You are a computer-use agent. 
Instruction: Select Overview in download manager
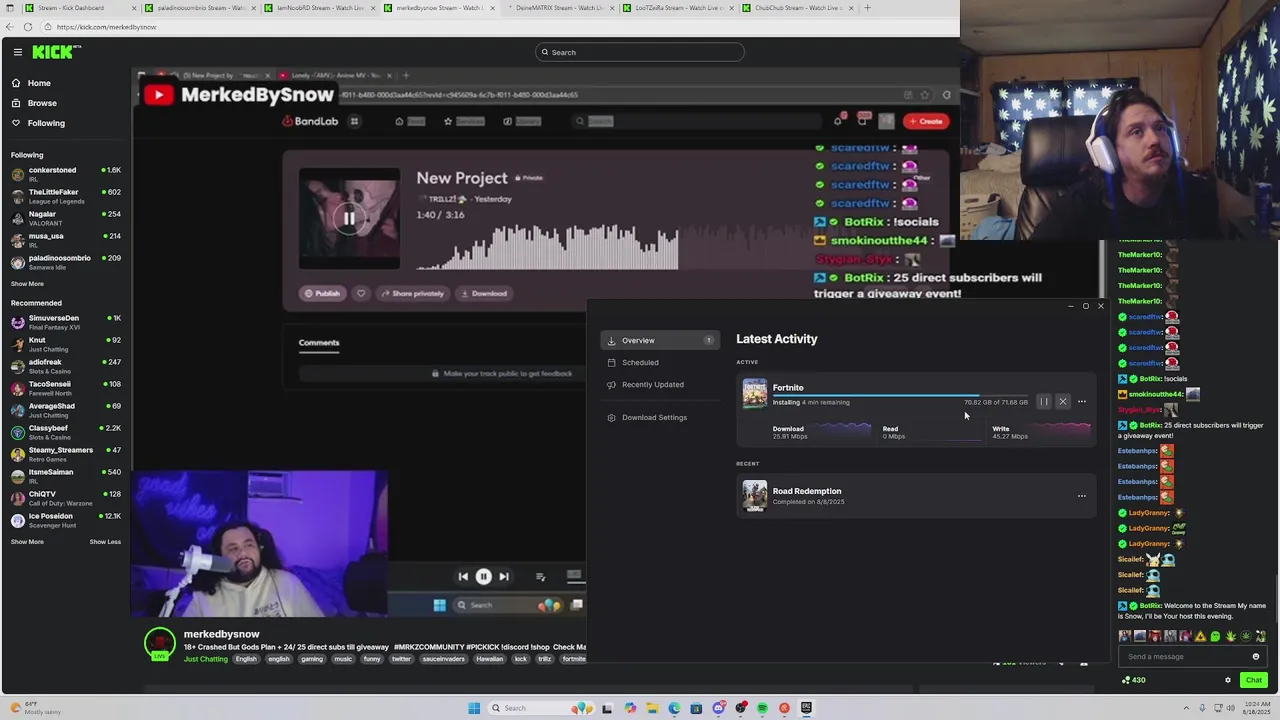pyautogui.click(x=660, y=340)
